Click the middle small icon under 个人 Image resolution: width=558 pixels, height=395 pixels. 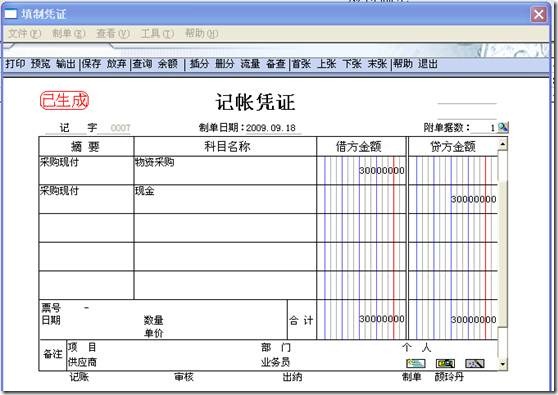click(445, 363)
